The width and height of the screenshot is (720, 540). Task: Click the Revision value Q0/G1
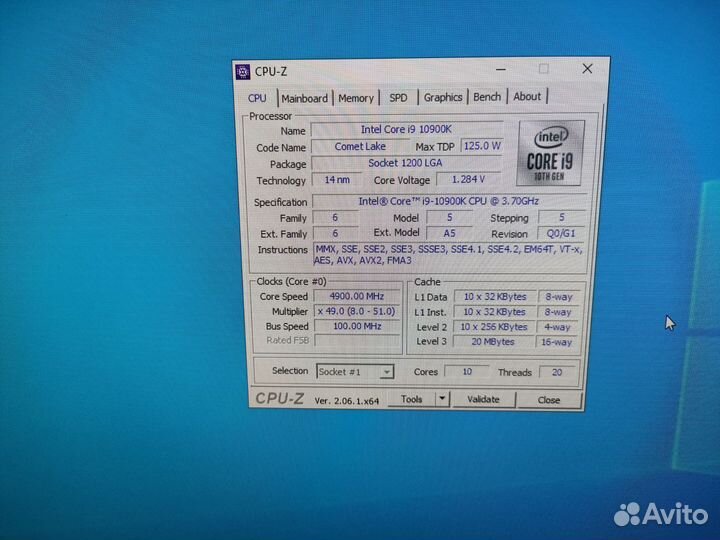point(561,233)
